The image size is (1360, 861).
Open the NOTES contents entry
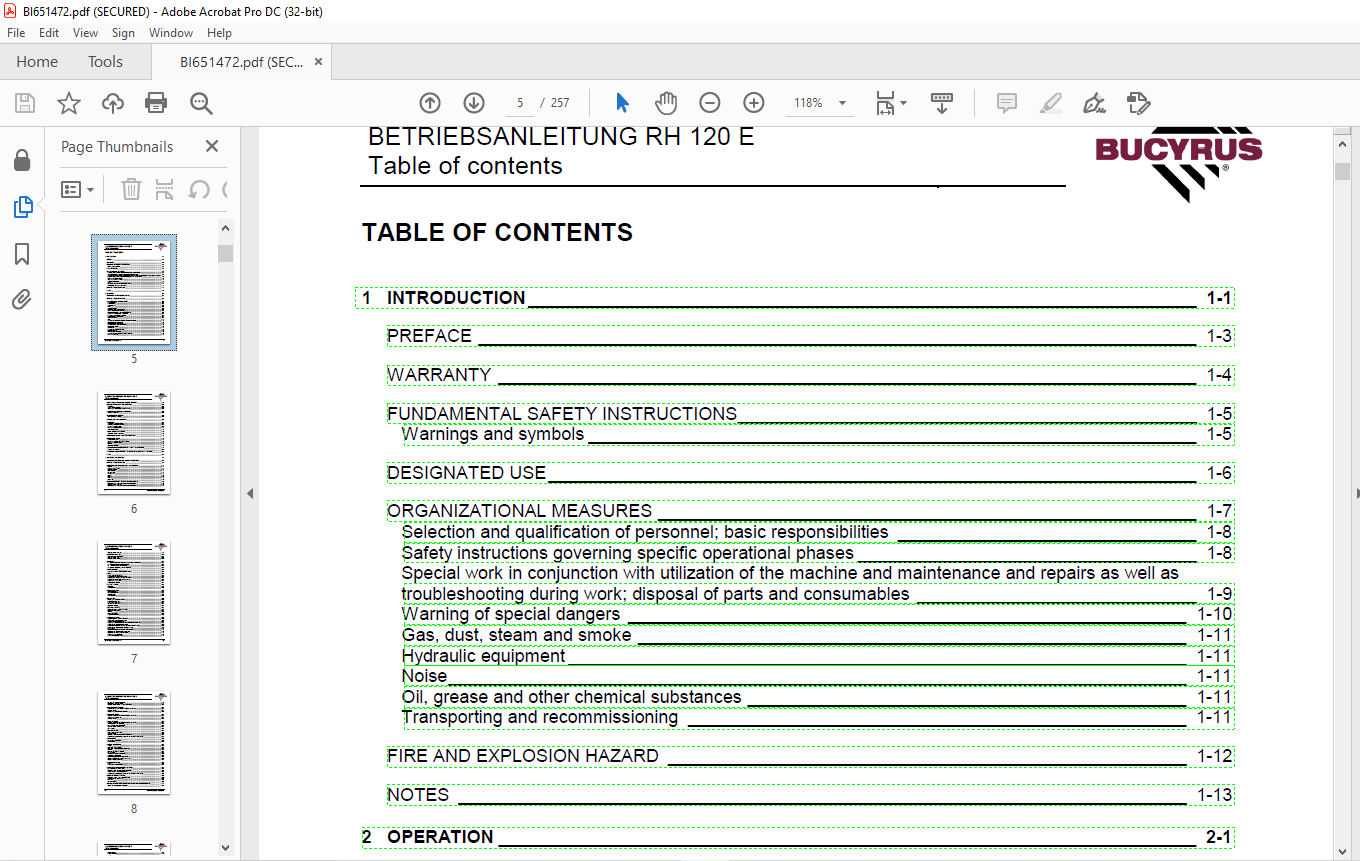(x=811, y=795)
